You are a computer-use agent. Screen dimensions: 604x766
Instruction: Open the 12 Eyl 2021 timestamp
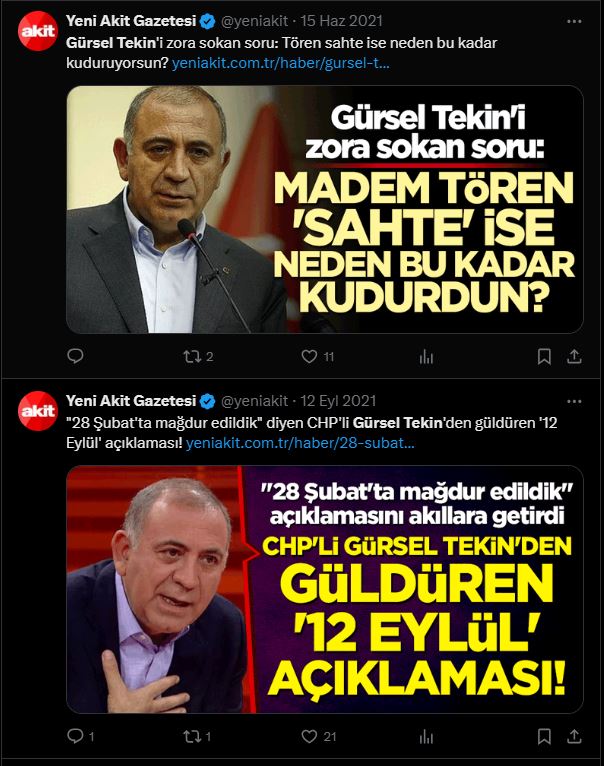pyautogui.click(x=338, y=401)
